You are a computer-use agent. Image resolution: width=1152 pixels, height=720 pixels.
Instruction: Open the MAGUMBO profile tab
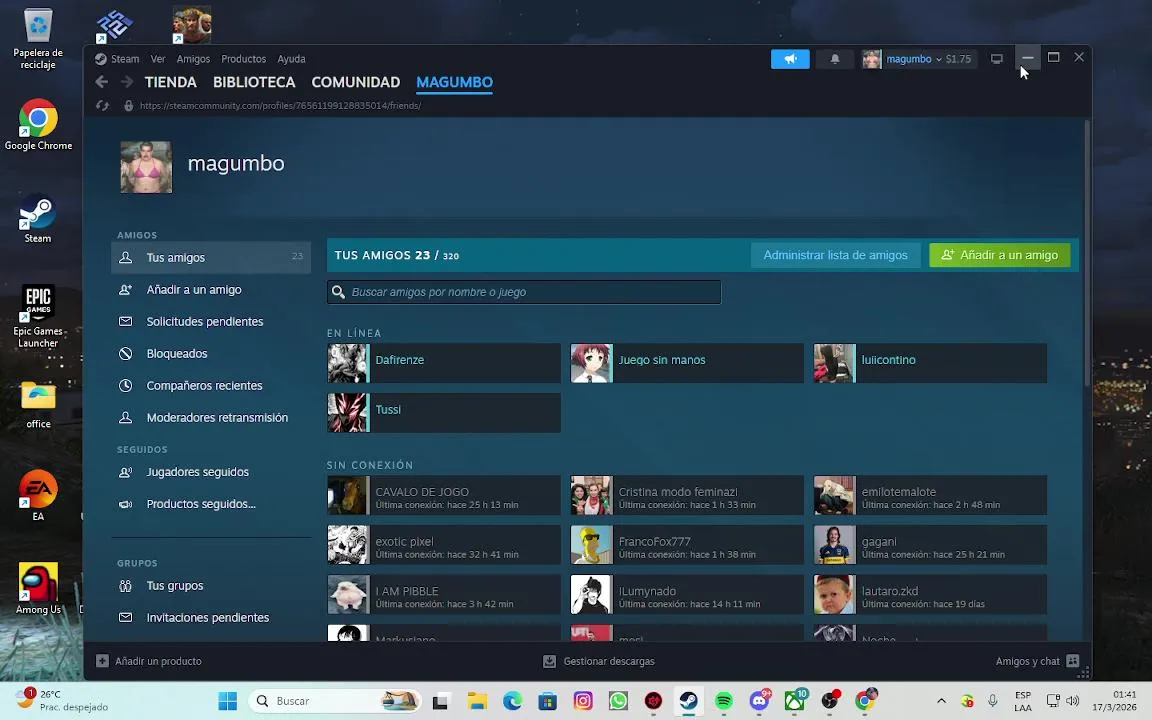point(454,82)
